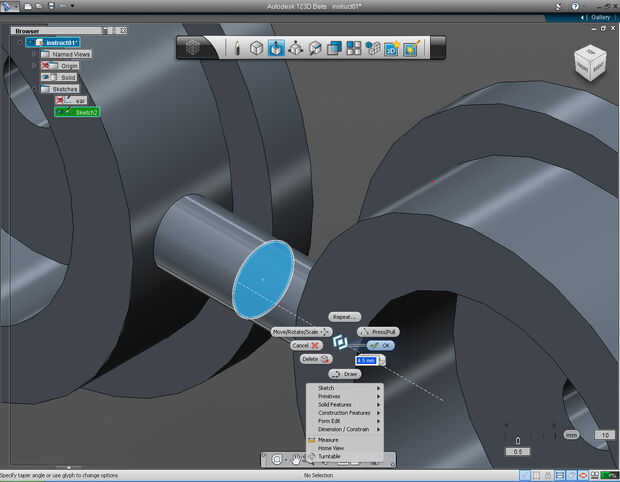Viewport: 620px width, 482px height.
Task: Click the 4.5 mm distance input field
Action: 366,360
